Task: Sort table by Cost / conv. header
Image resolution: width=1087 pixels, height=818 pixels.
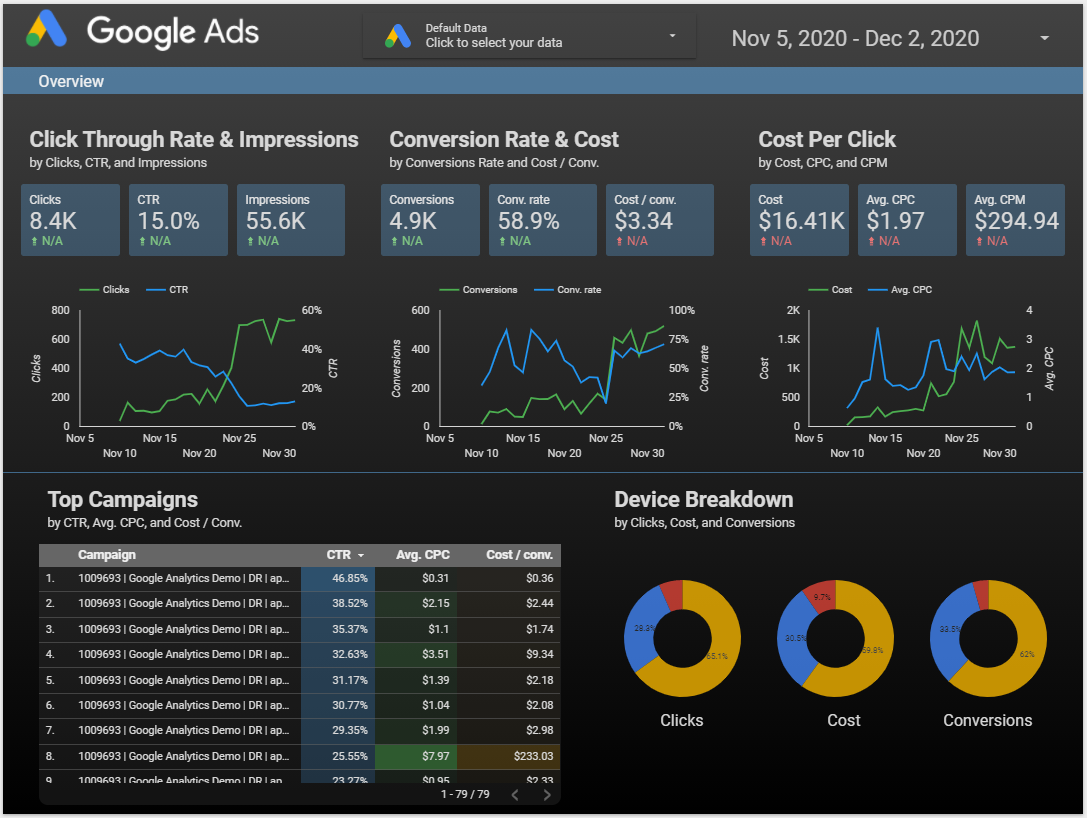Action: pyautogui.click(x=519, y=555)
